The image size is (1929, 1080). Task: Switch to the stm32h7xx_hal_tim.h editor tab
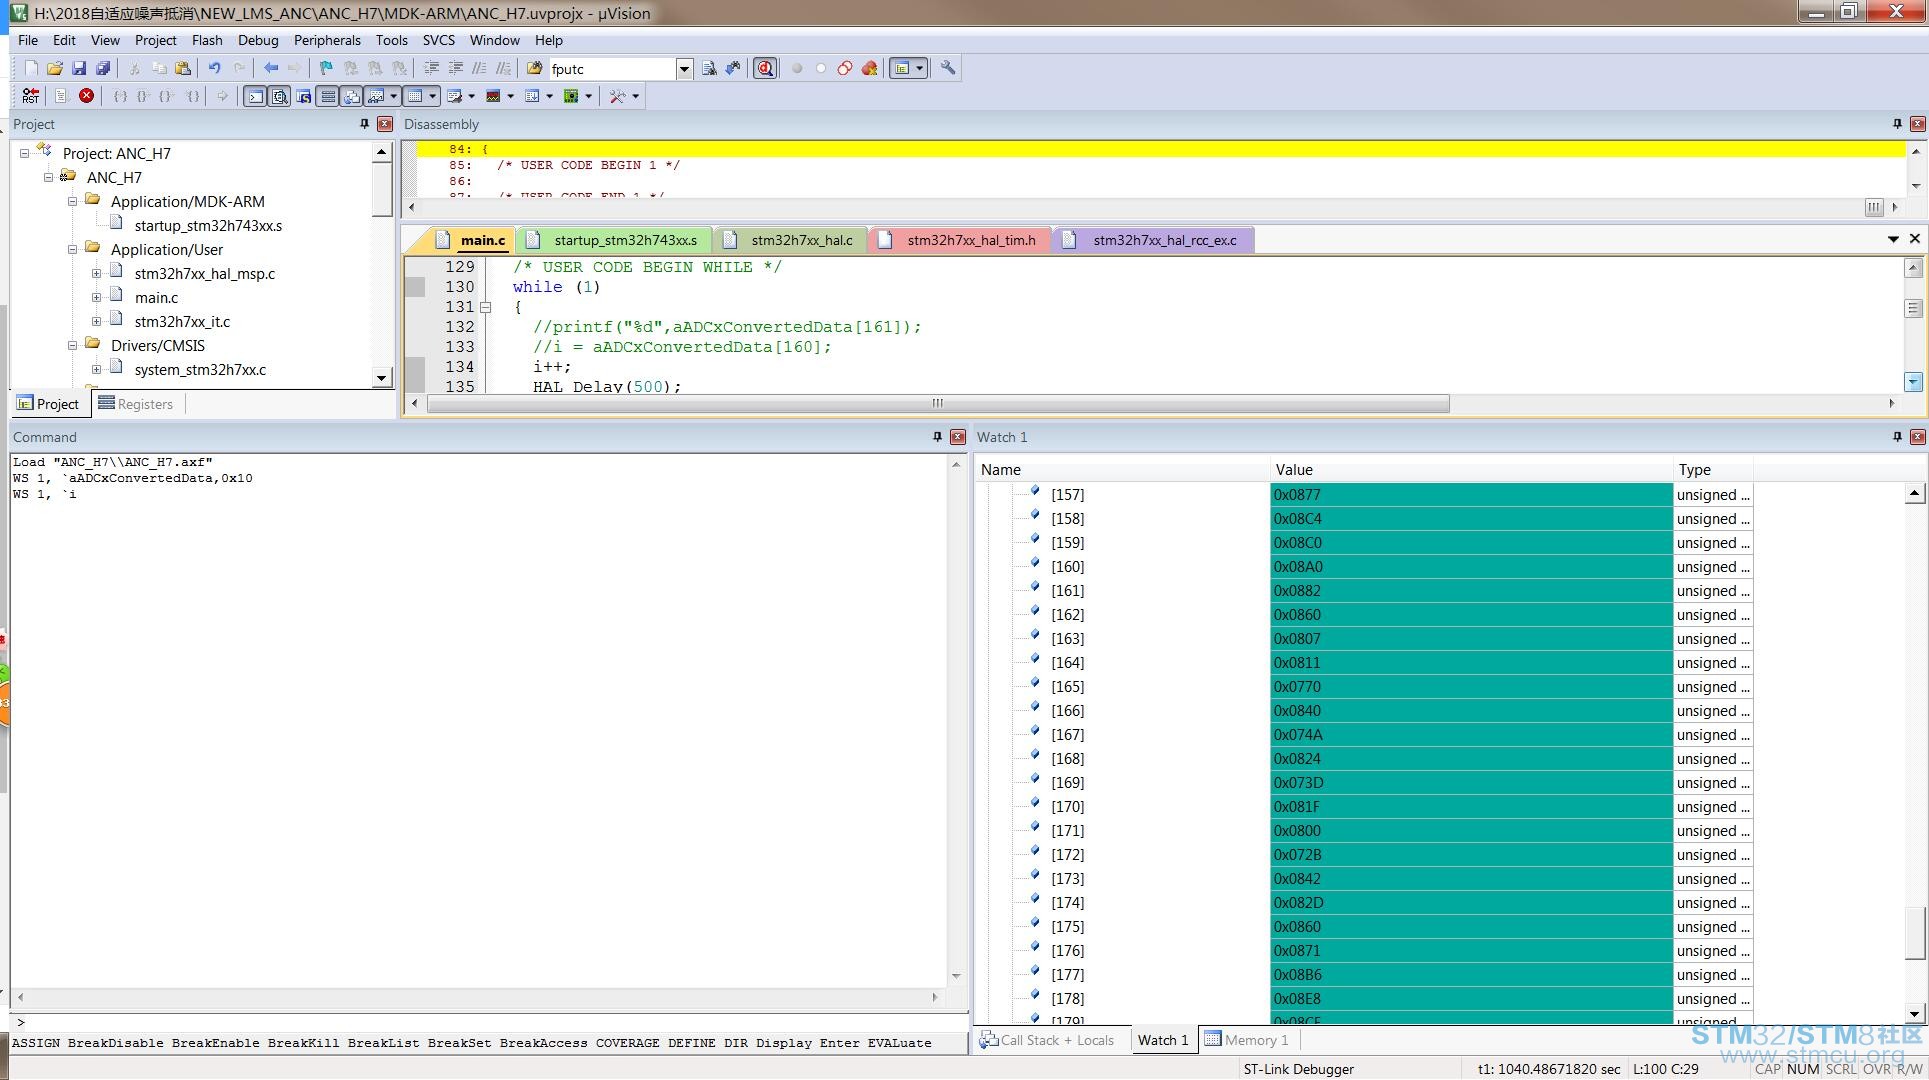point(960,240)
